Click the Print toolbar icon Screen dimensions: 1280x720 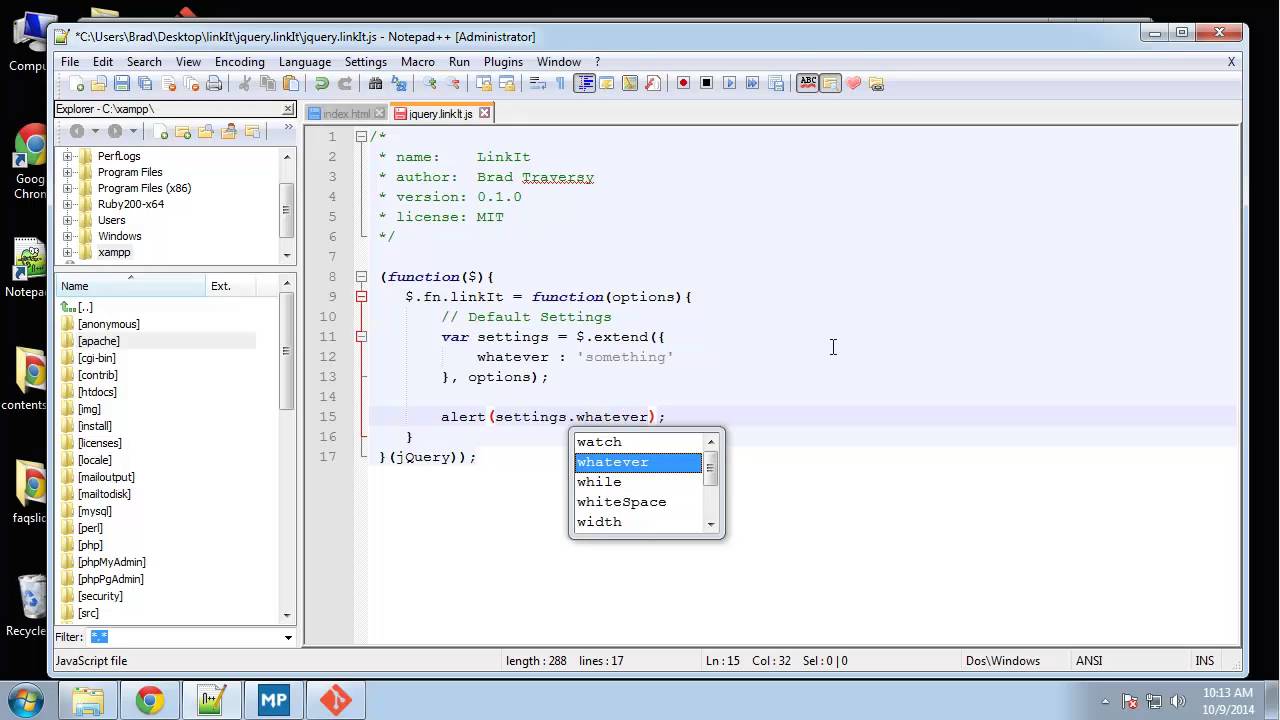coord(214,83)
